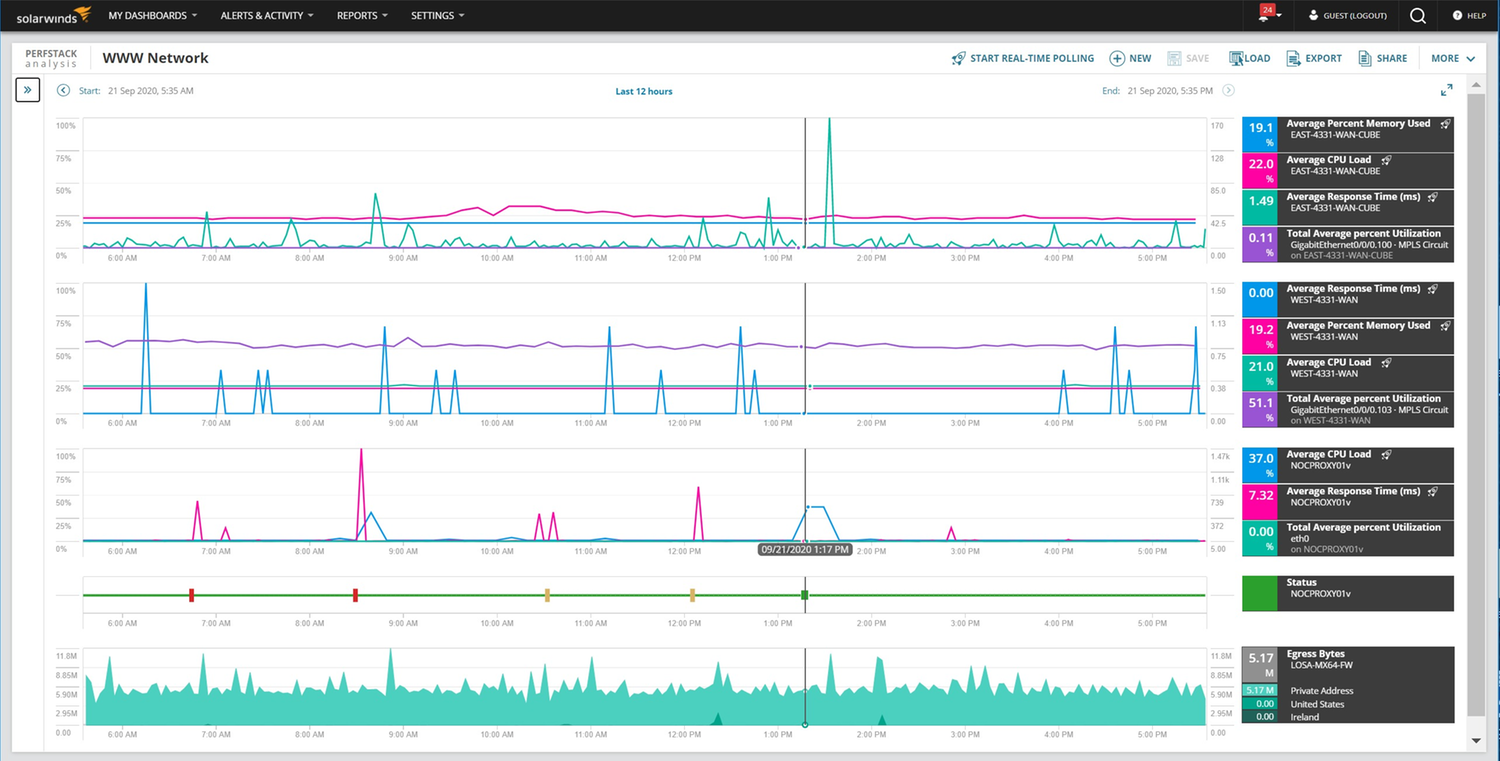Click the Last 12 hours time range link
Viewport: 1500px width, 761px height.
[644, 90]
